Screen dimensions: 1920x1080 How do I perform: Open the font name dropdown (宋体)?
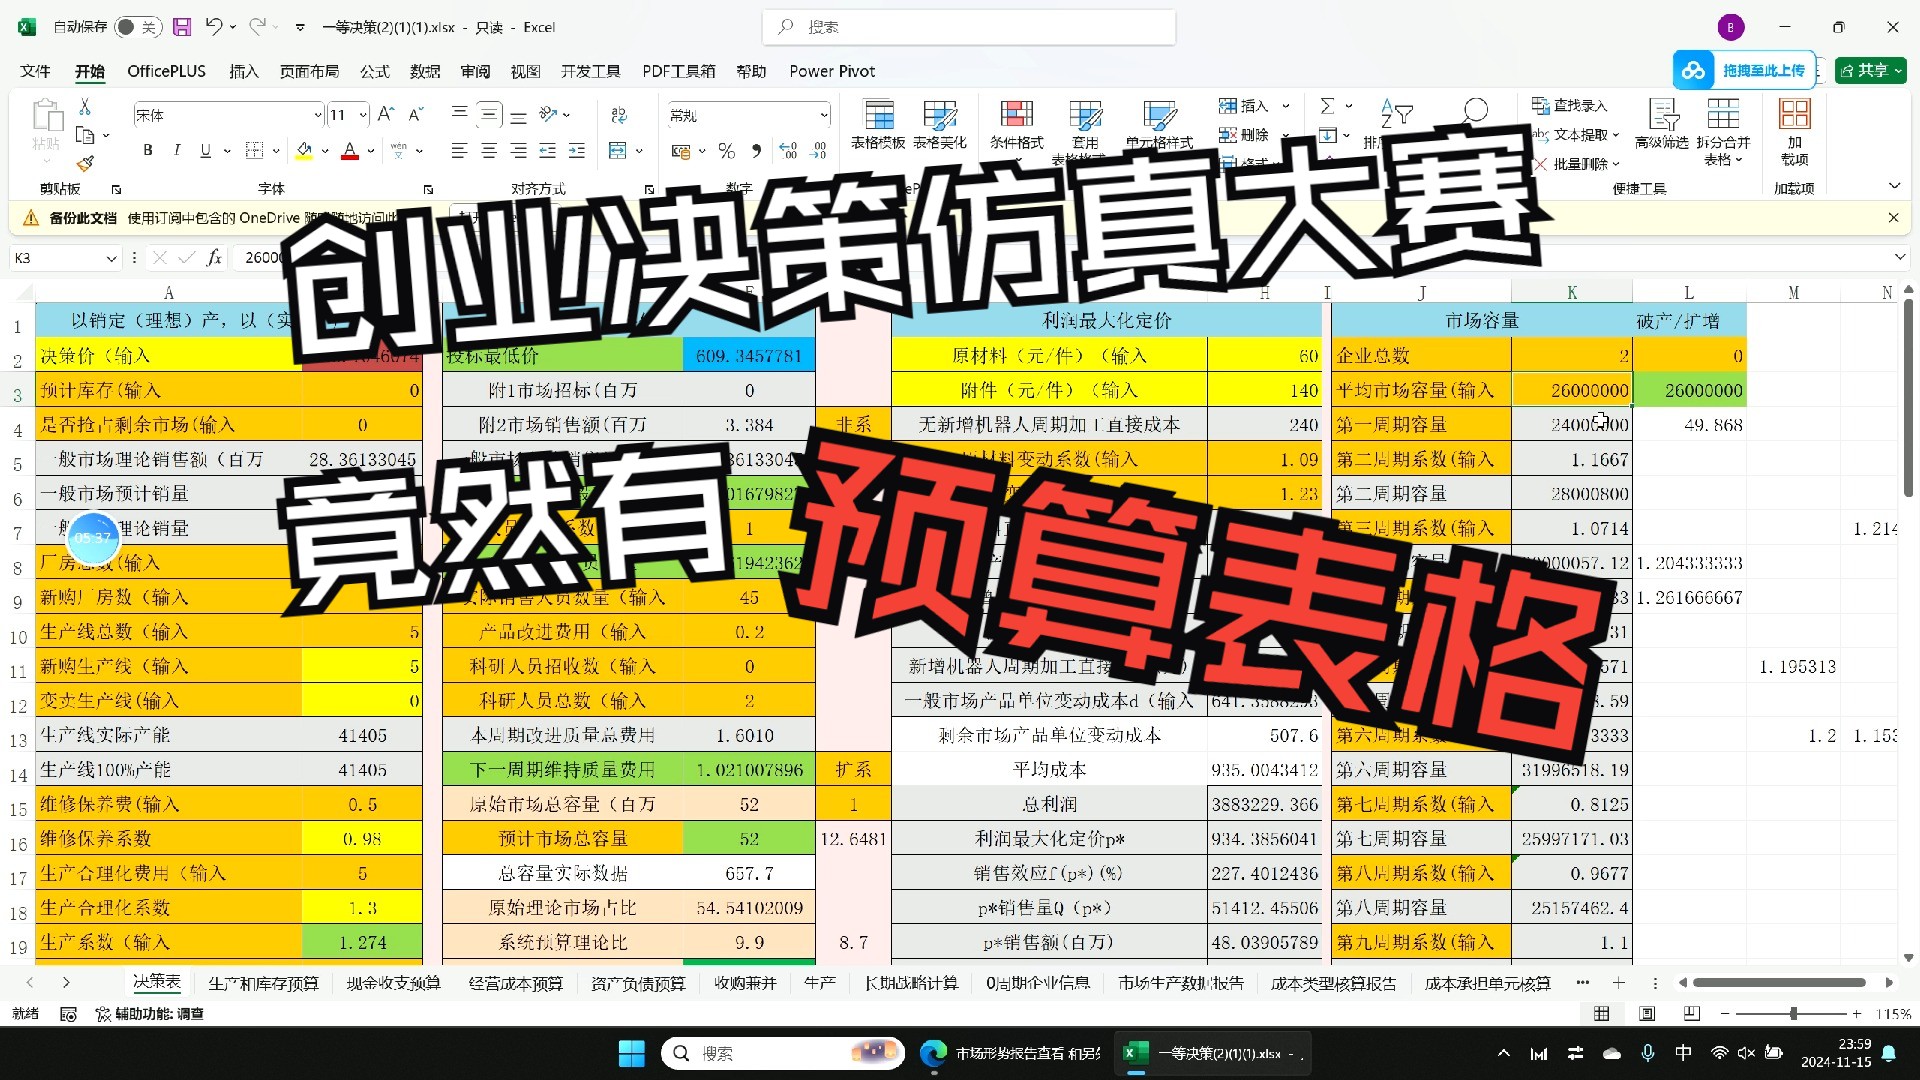pos(318,115)
